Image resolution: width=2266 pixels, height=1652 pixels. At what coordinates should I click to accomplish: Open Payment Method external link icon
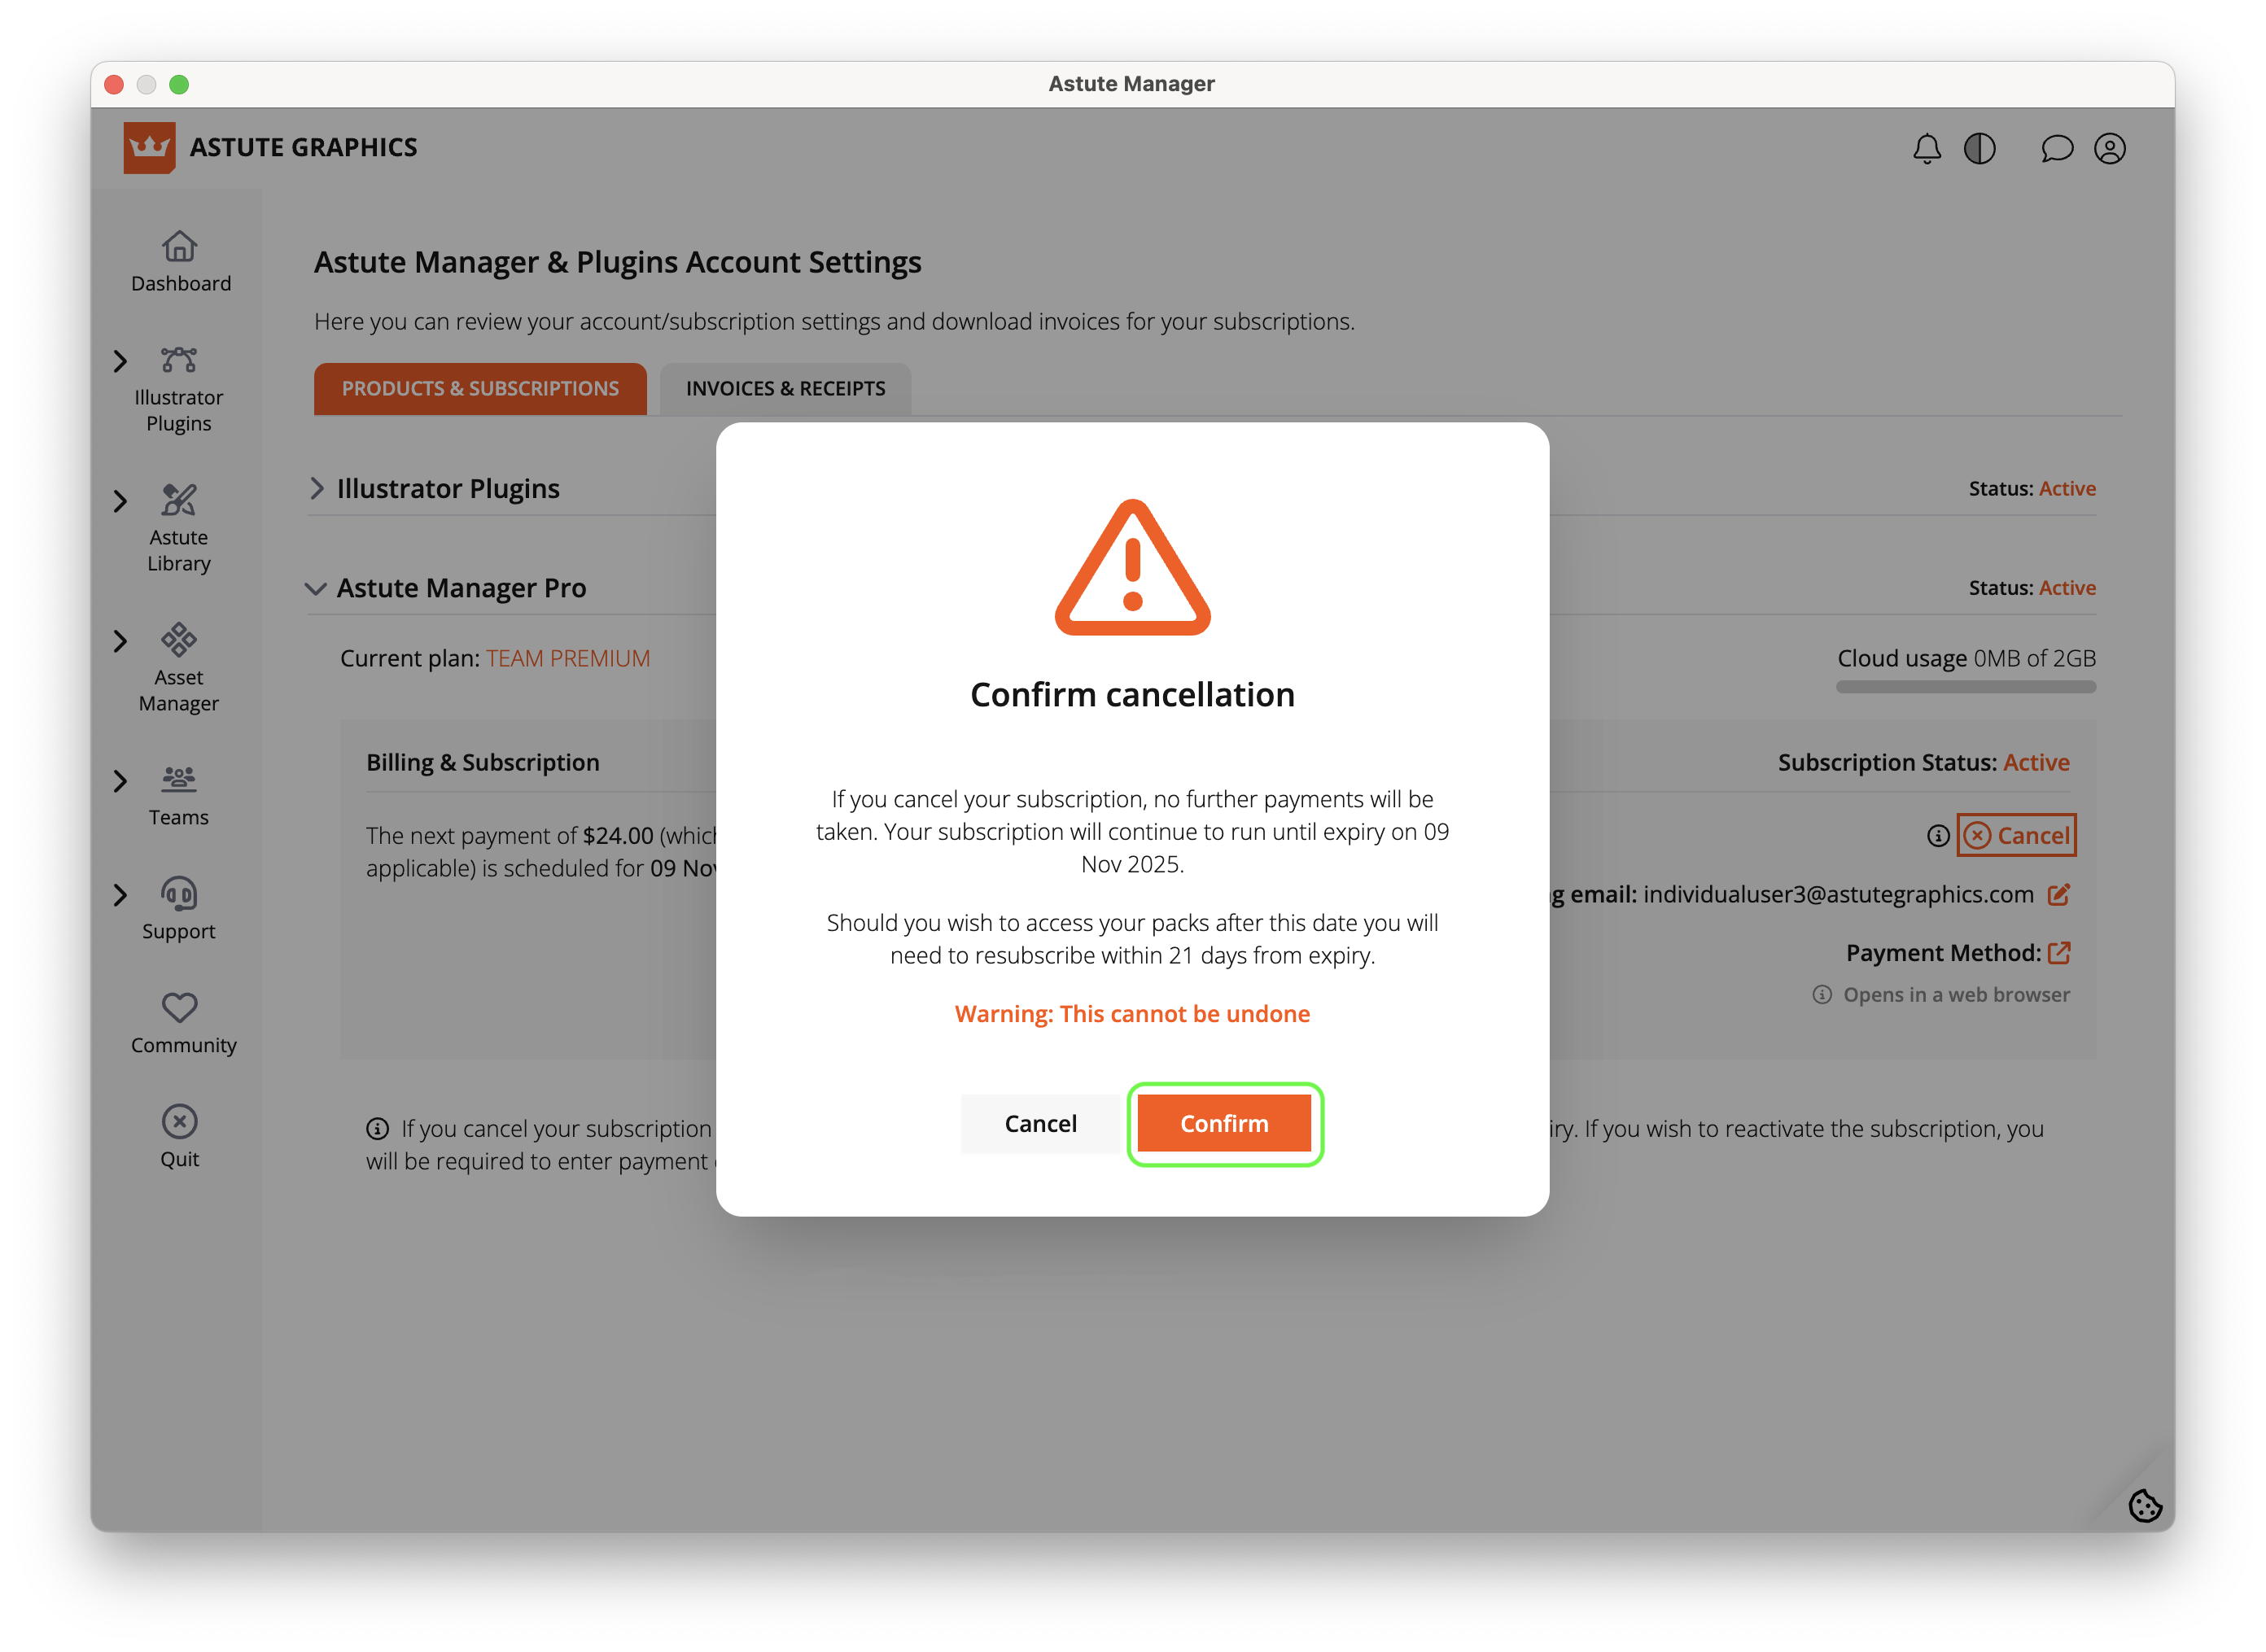click(x=2058, y=953)
